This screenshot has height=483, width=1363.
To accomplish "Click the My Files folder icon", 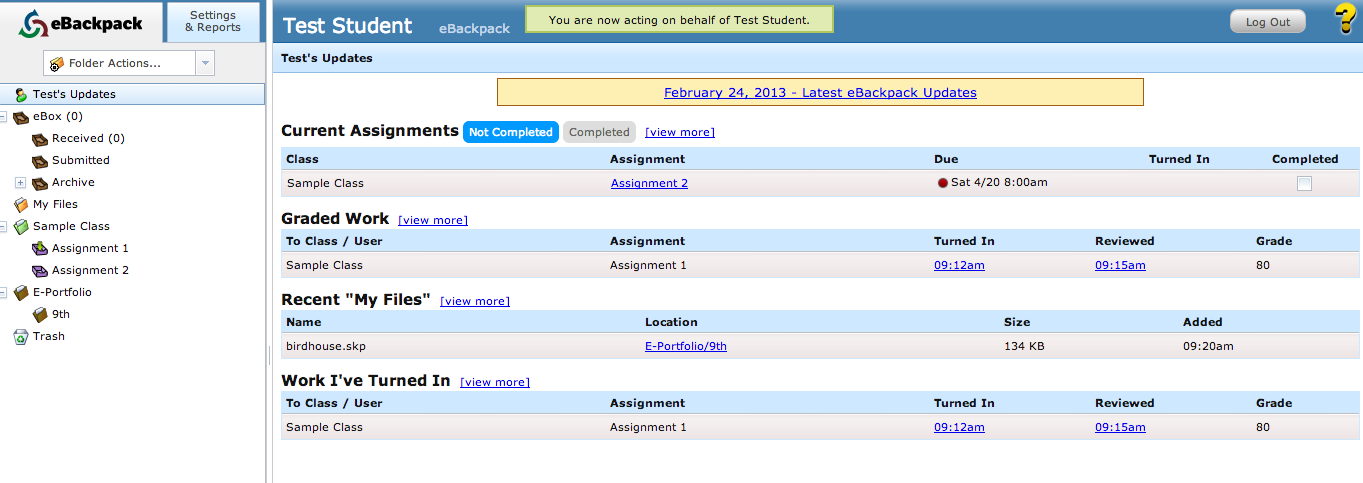I will (x=21, y=205).
